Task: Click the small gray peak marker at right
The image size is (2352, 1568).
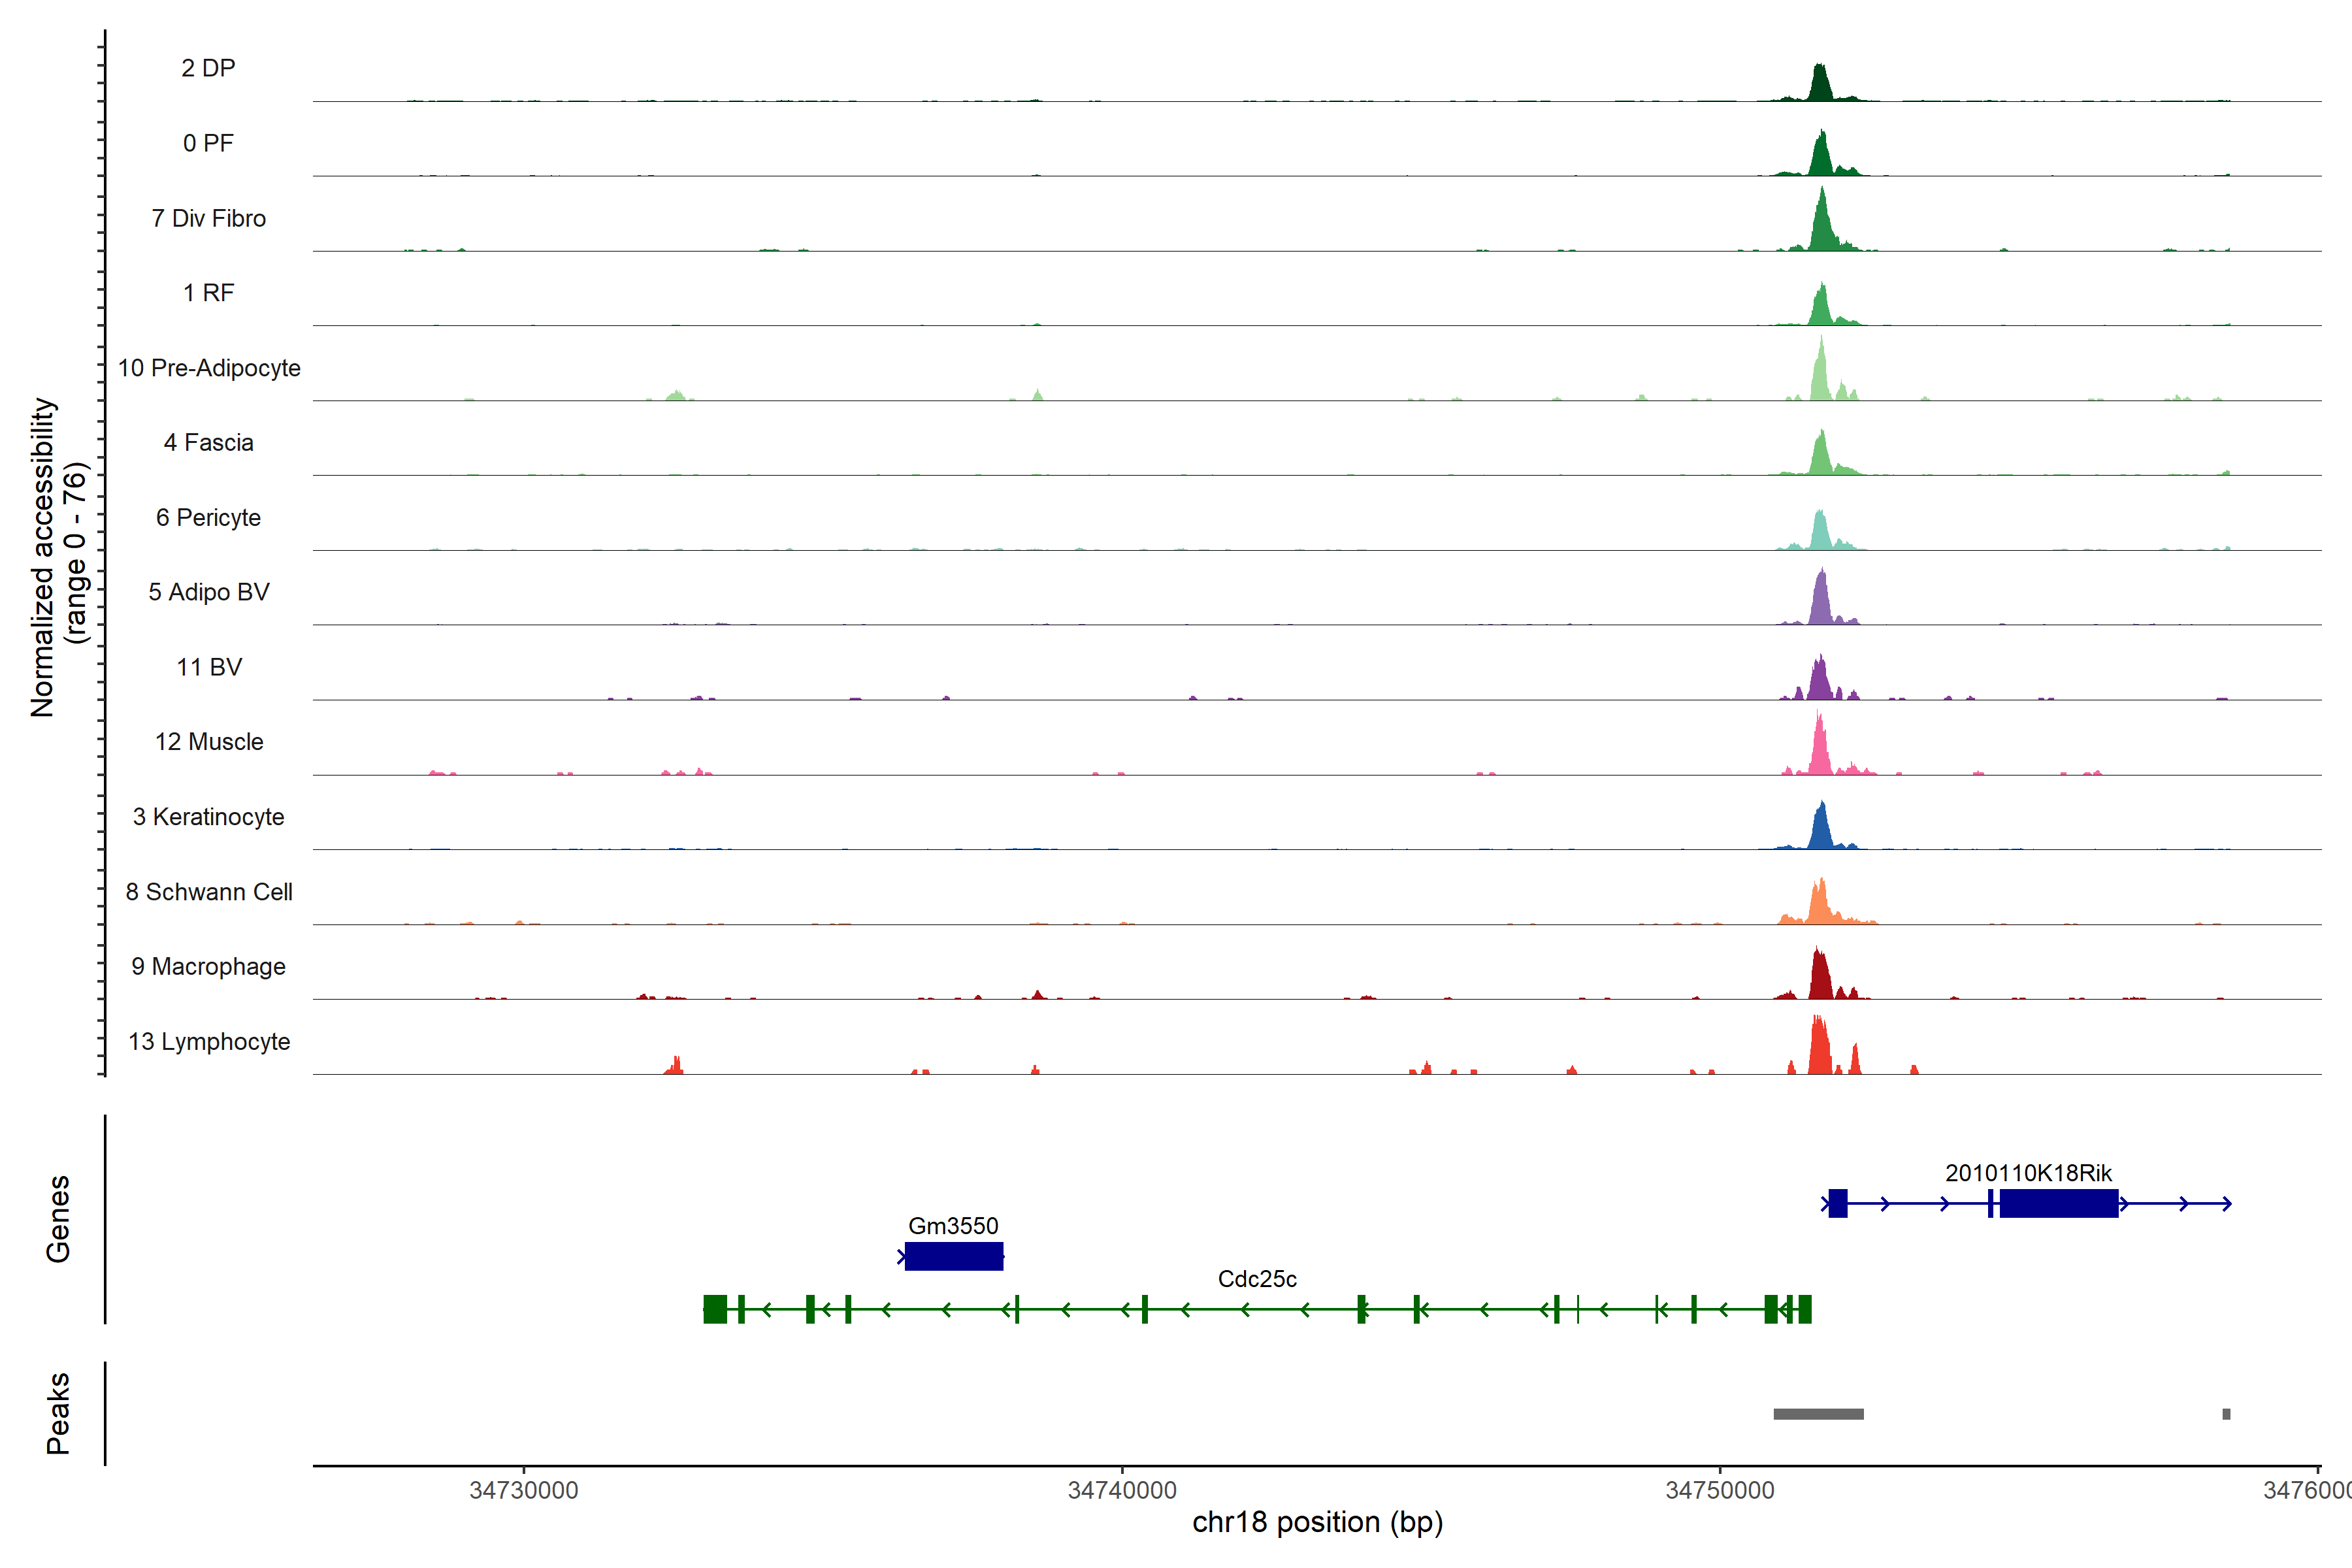Action: (2226, 1414)
